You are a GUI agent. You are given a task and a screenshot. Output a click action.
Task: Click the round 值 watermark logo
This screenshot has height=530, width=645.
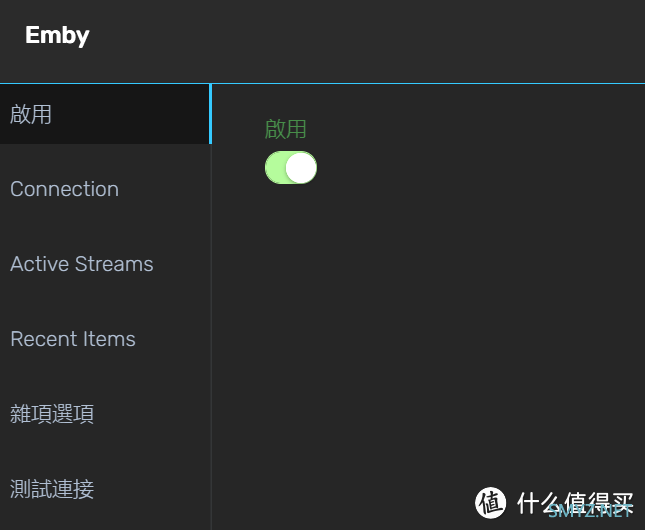(x=490, y=502)
